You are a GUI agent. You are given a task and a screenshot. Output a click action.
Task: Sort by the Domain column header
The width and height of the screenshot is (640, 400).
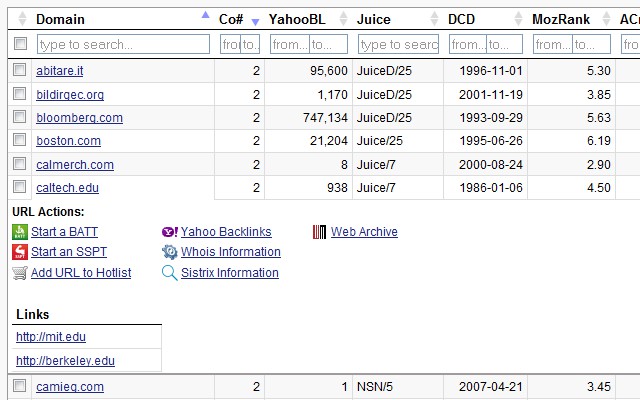click(60, 19)
